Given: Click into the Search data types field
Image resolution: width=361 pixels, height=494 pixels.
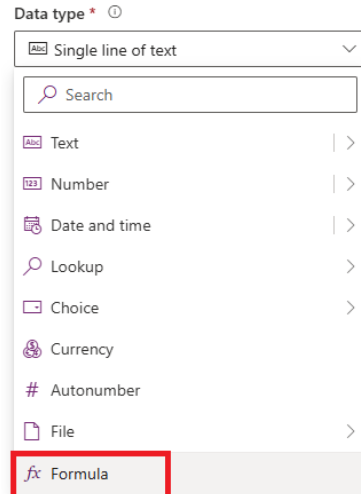Looking at the screenshot, I should [190, 95].
